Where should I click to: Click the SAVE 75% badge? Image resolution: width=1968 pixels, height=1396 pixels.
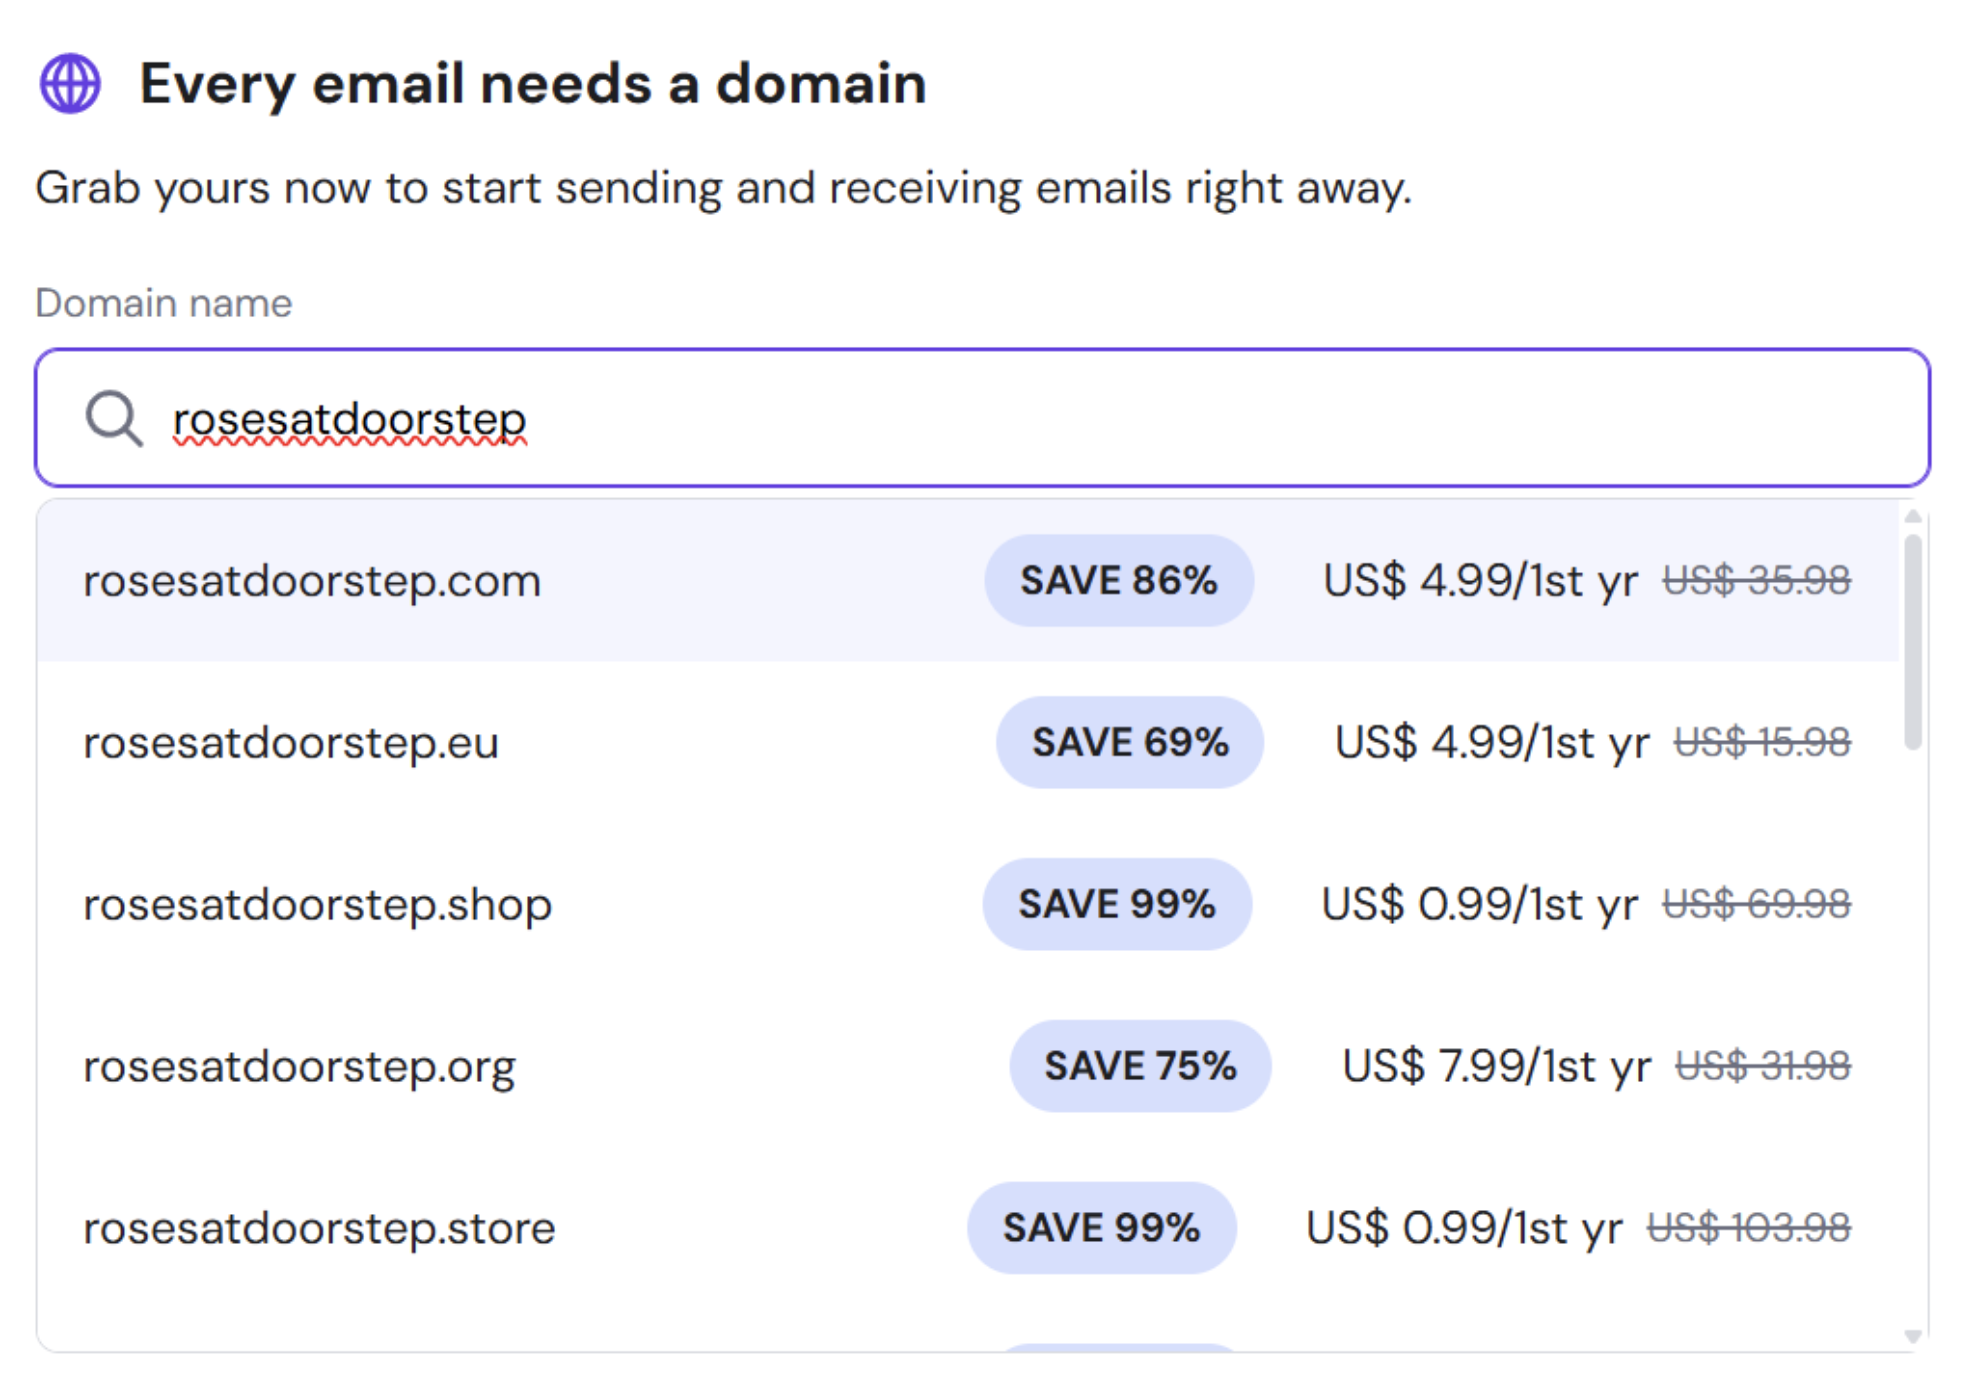pyautogui.click(x=1140, y=1067)
